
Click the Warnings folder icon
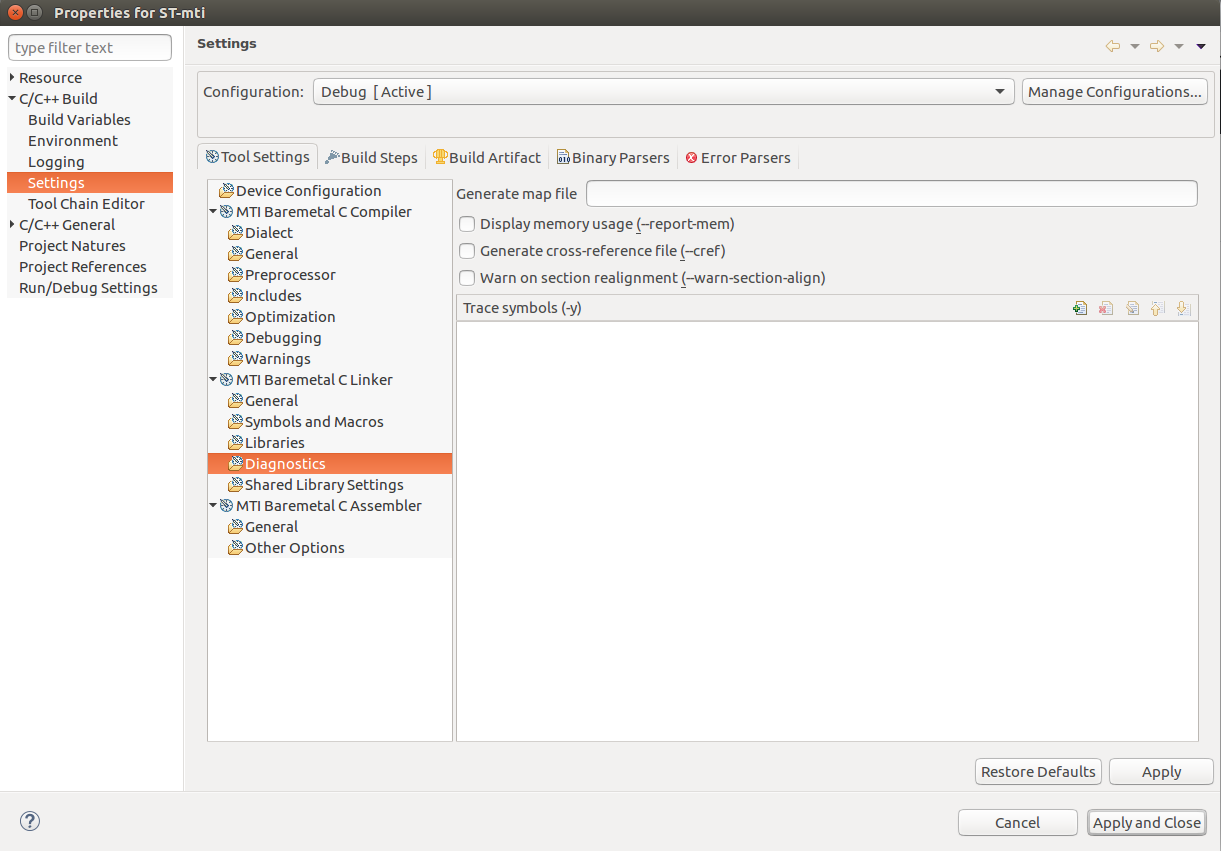(x=235, y=359)
